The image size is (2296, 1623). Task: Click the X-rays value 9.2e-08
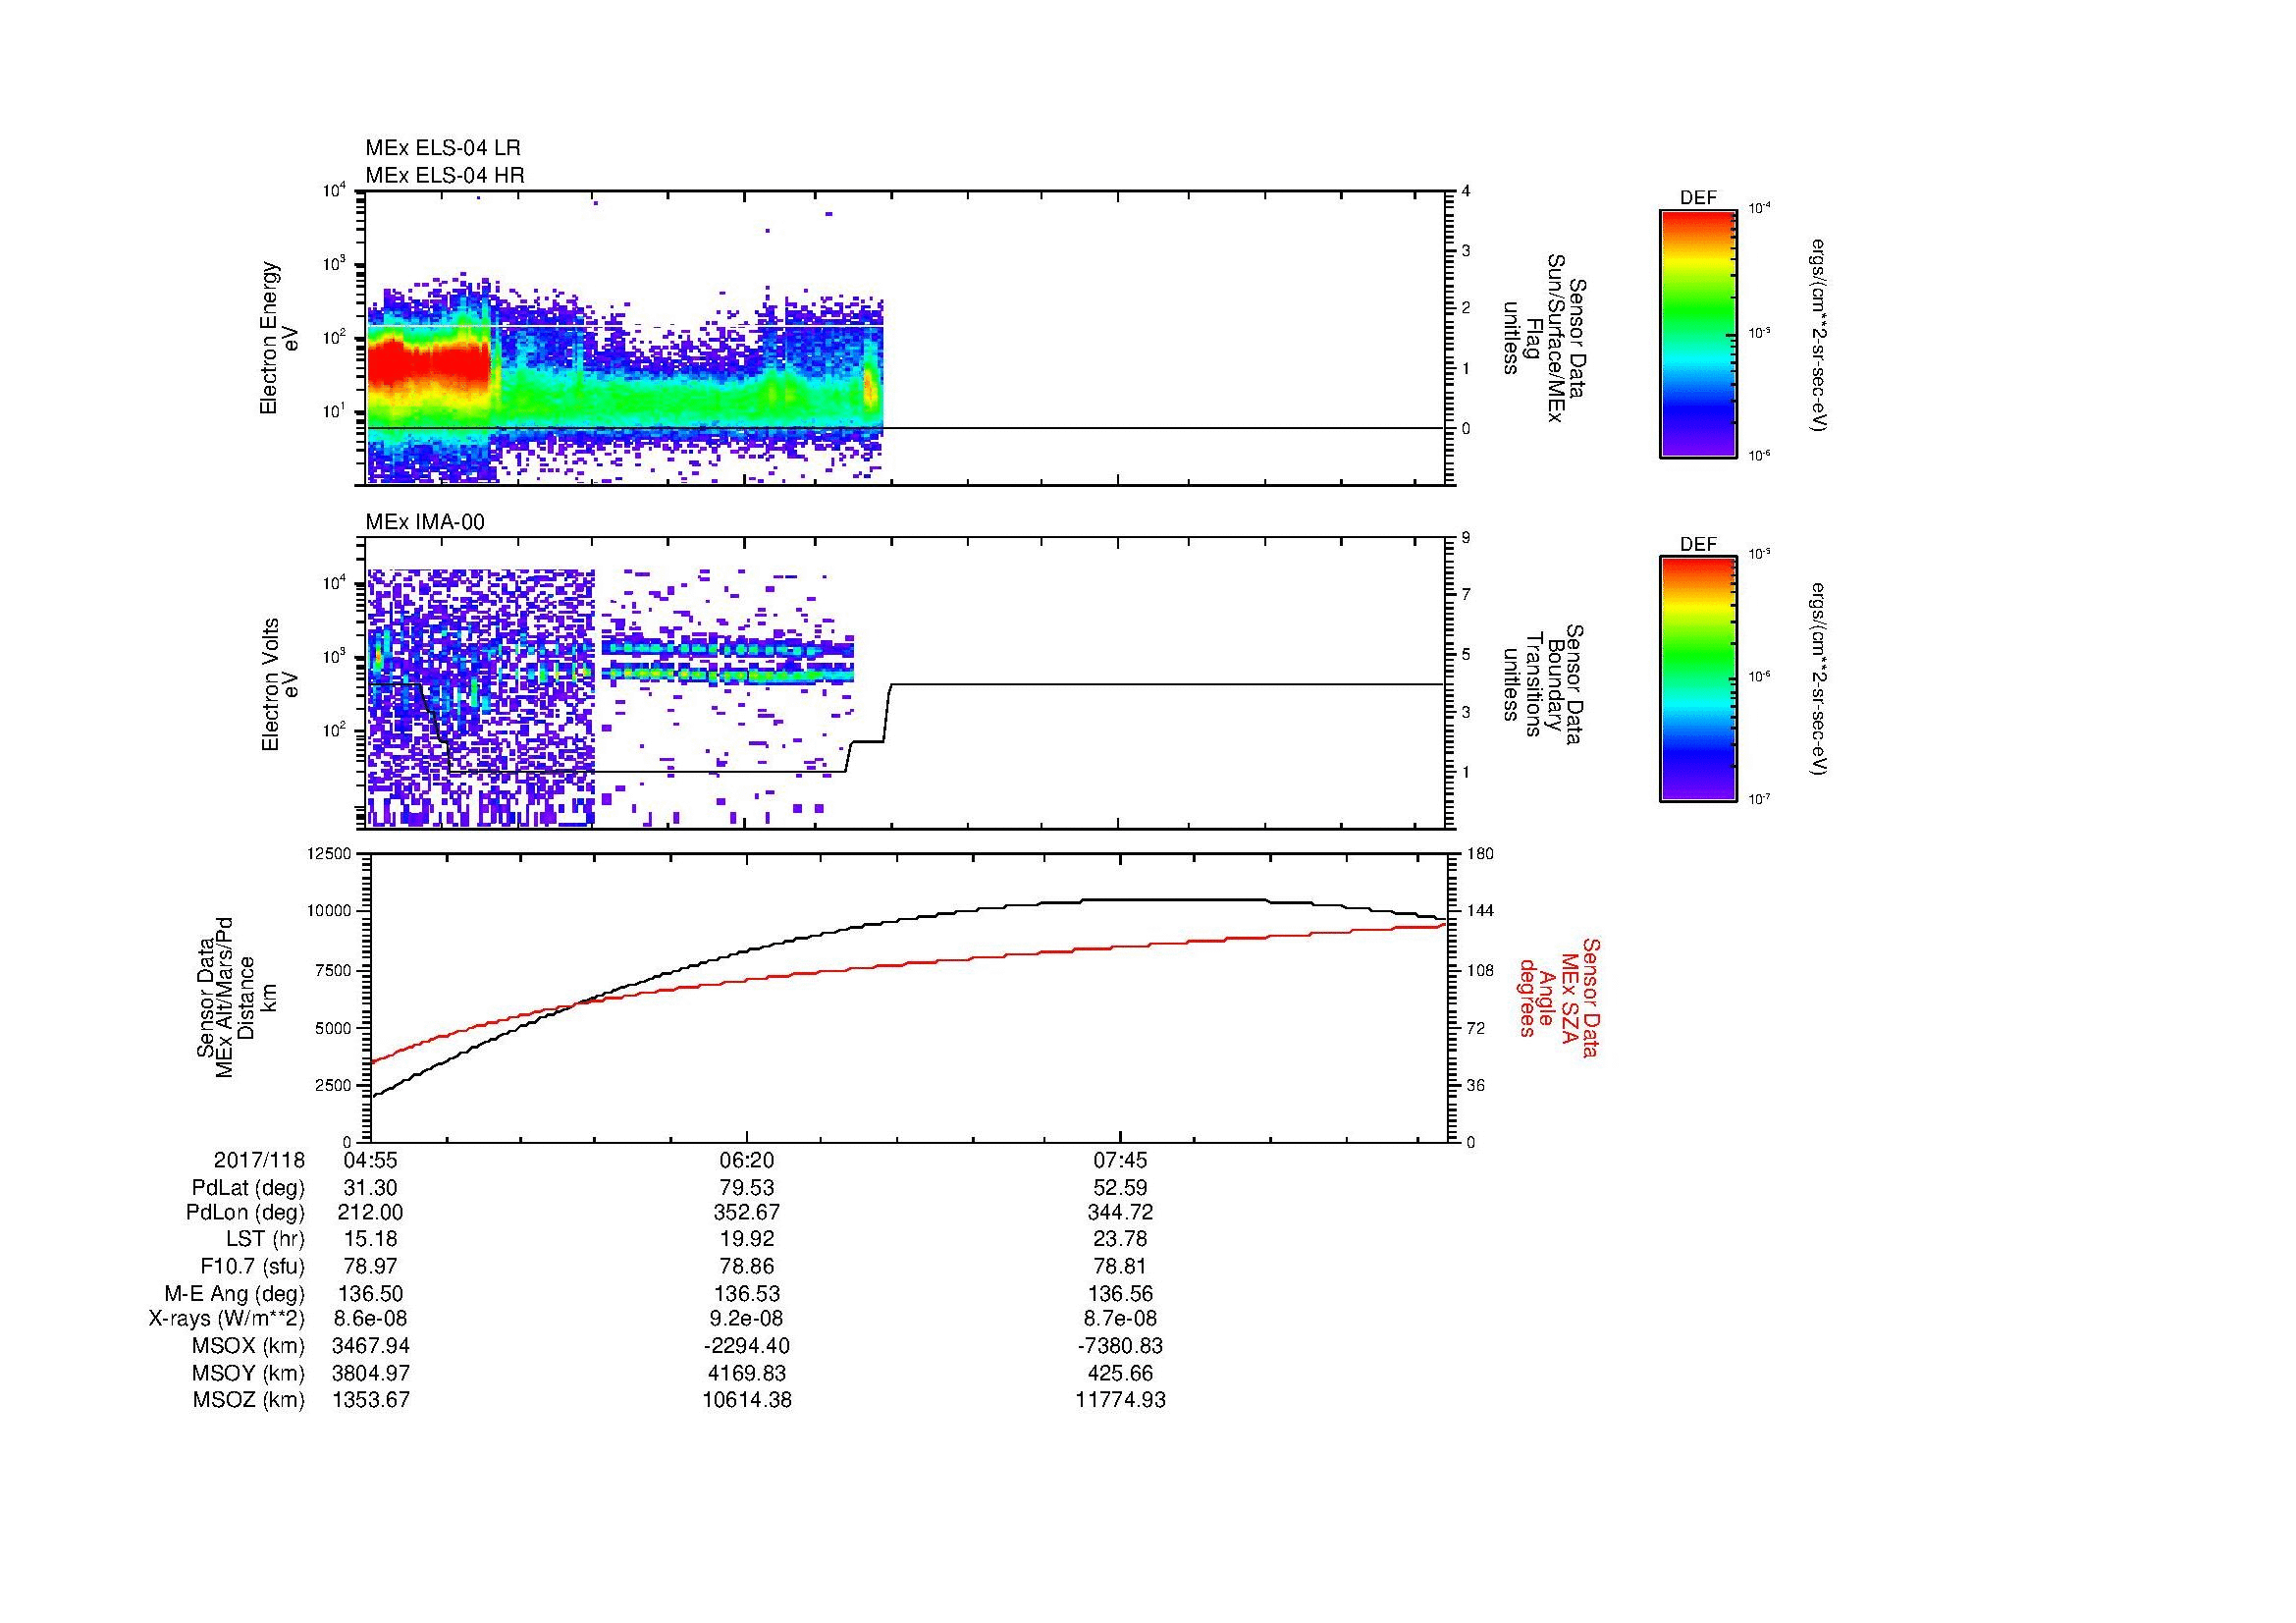coord(746,1319)
